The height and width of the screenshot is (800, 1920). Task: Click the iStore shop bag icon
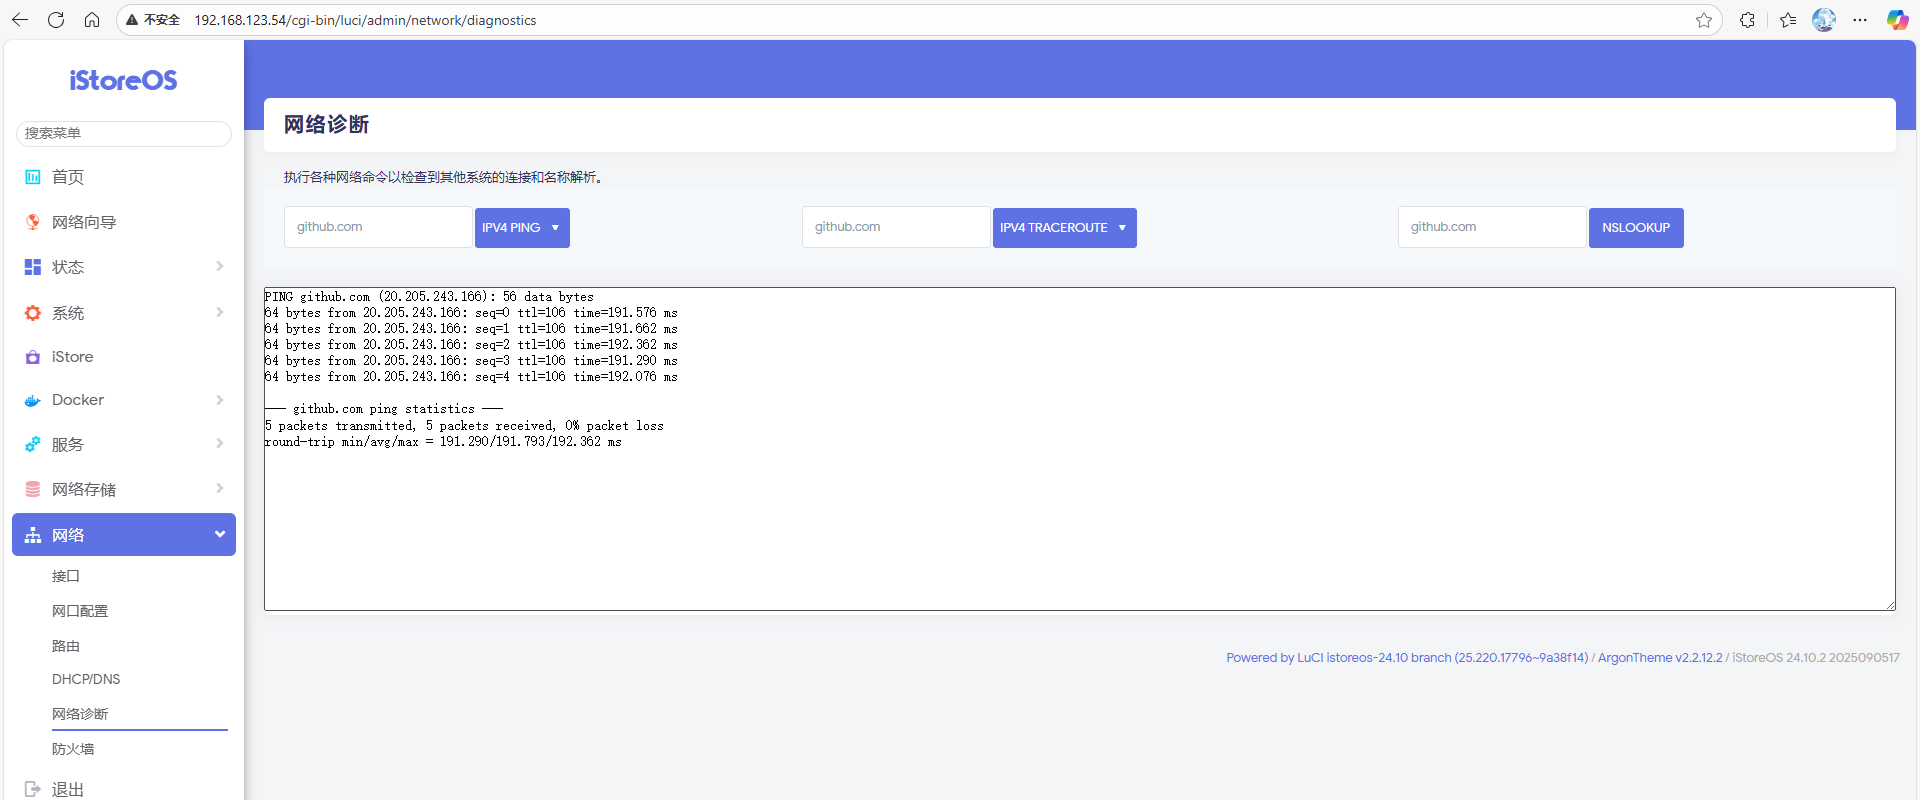(33, 357)
